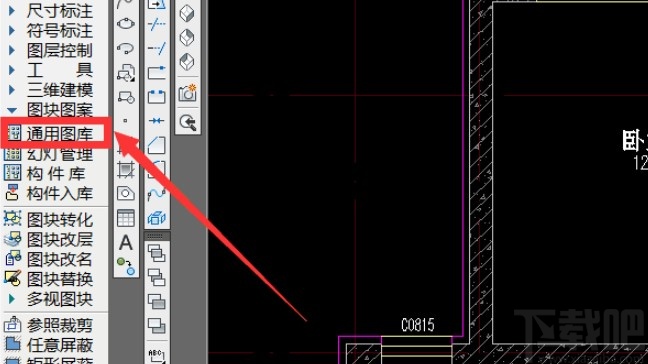Click the Zoom Previous magnifier icon
The width and height of the screenshot is (648, 364).
pos(188,122)
